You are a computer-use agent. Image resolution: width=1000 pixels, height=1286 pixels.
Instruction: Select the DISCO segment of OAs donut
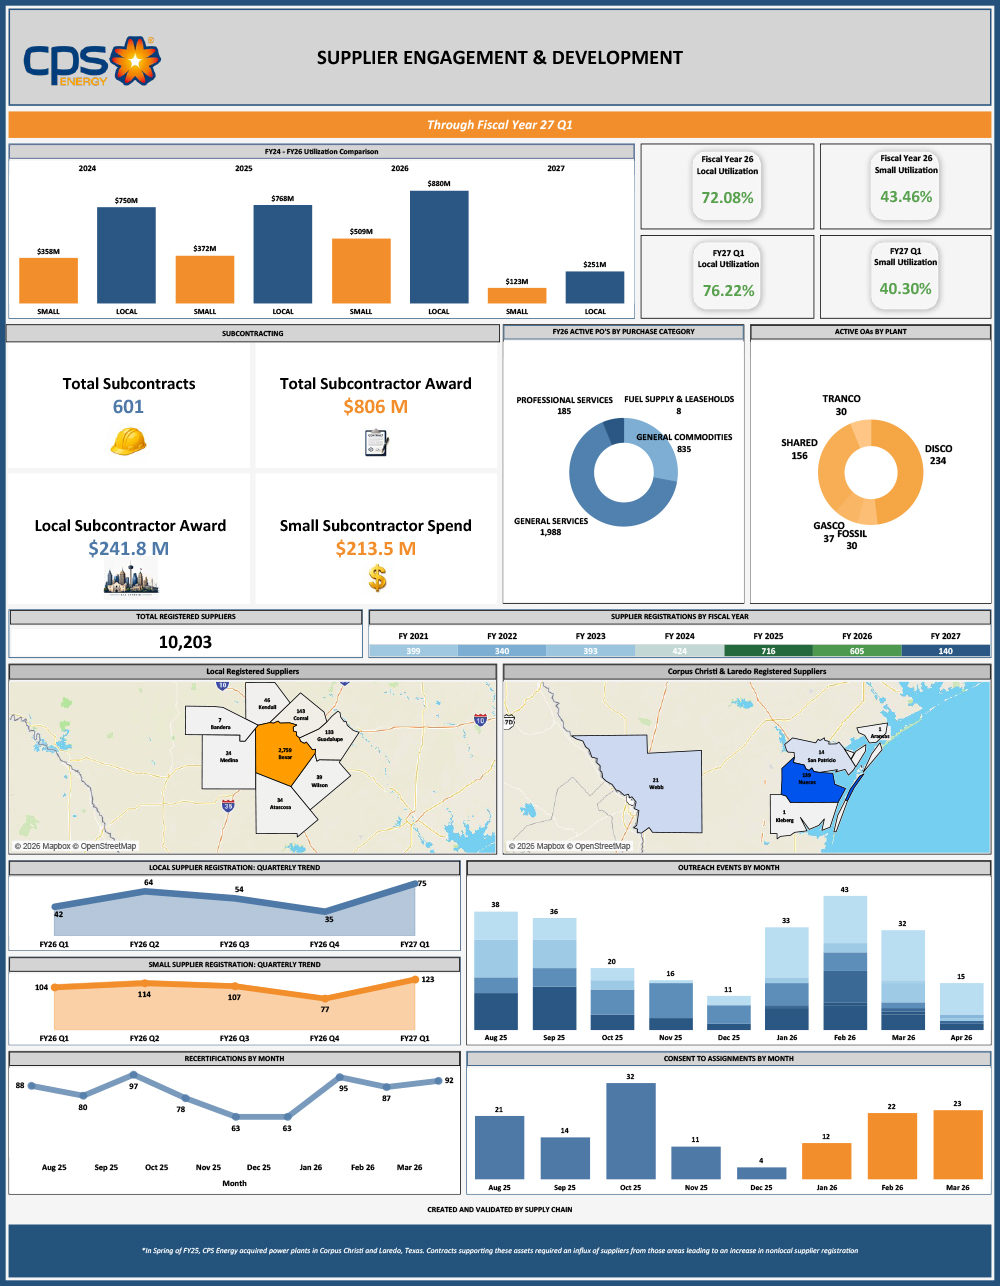[x=908, y=472]
